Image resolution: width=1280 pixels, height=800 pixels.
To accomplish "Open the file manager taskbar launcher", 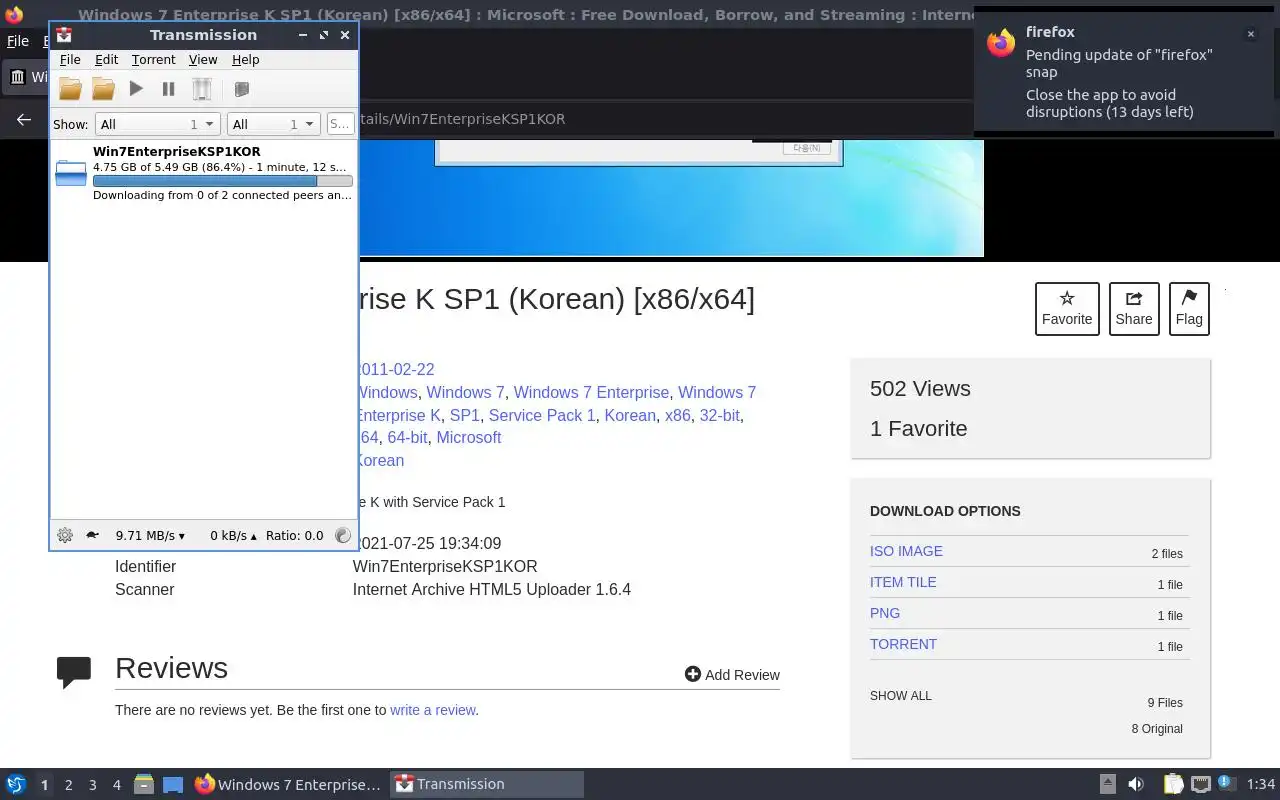I will [x=144, y=785].
